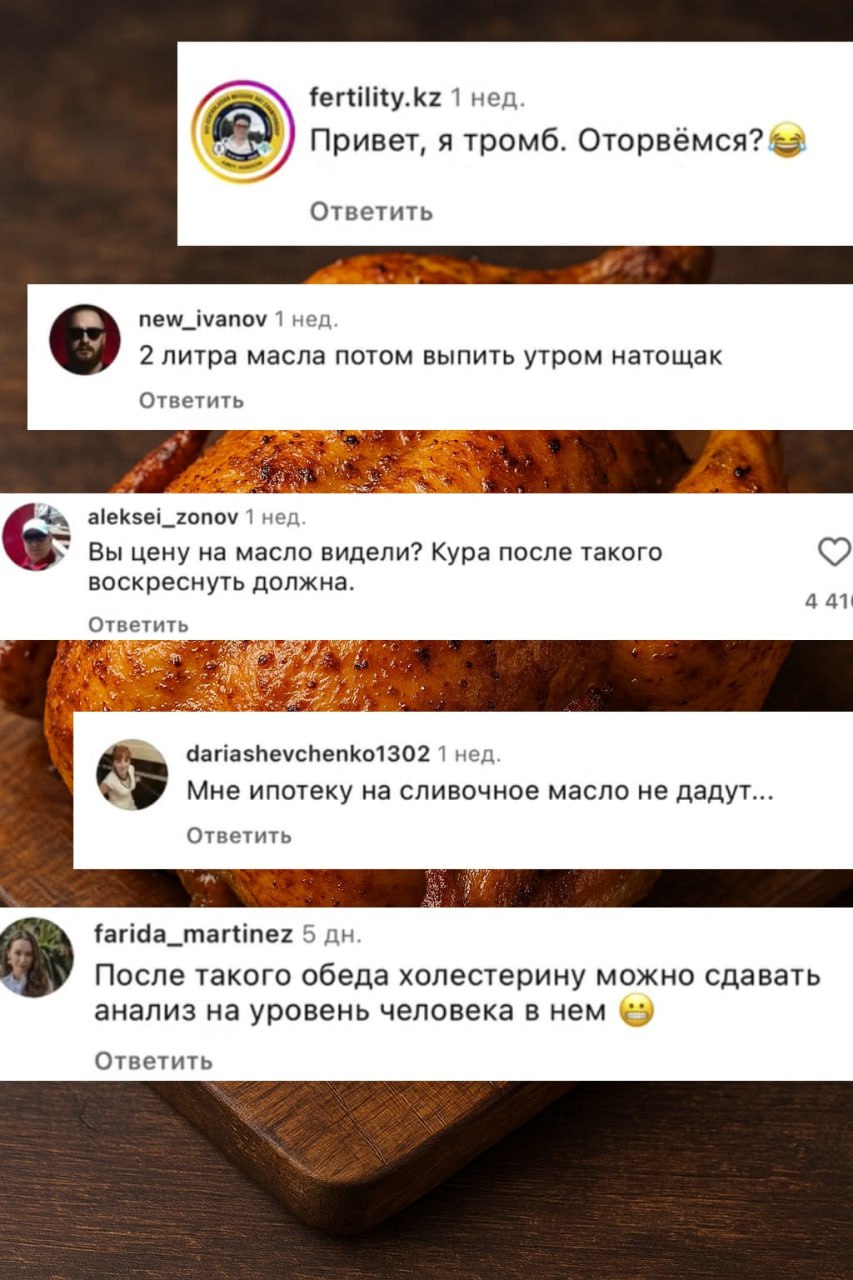
Task: Reply to aleksei_zonov's butter price comment
Action: (x=138, y=624)
